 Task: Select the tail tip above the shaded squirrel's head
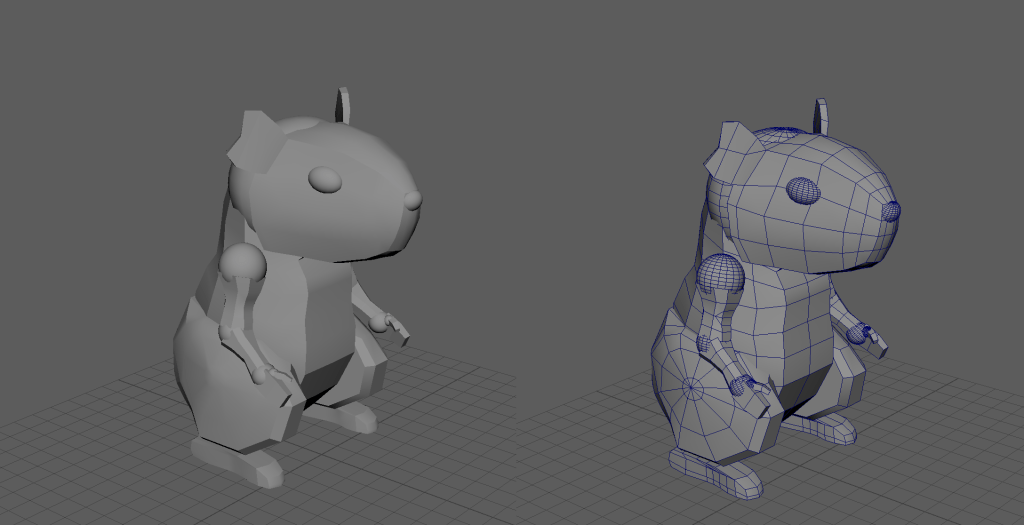(x=344, y=104)
